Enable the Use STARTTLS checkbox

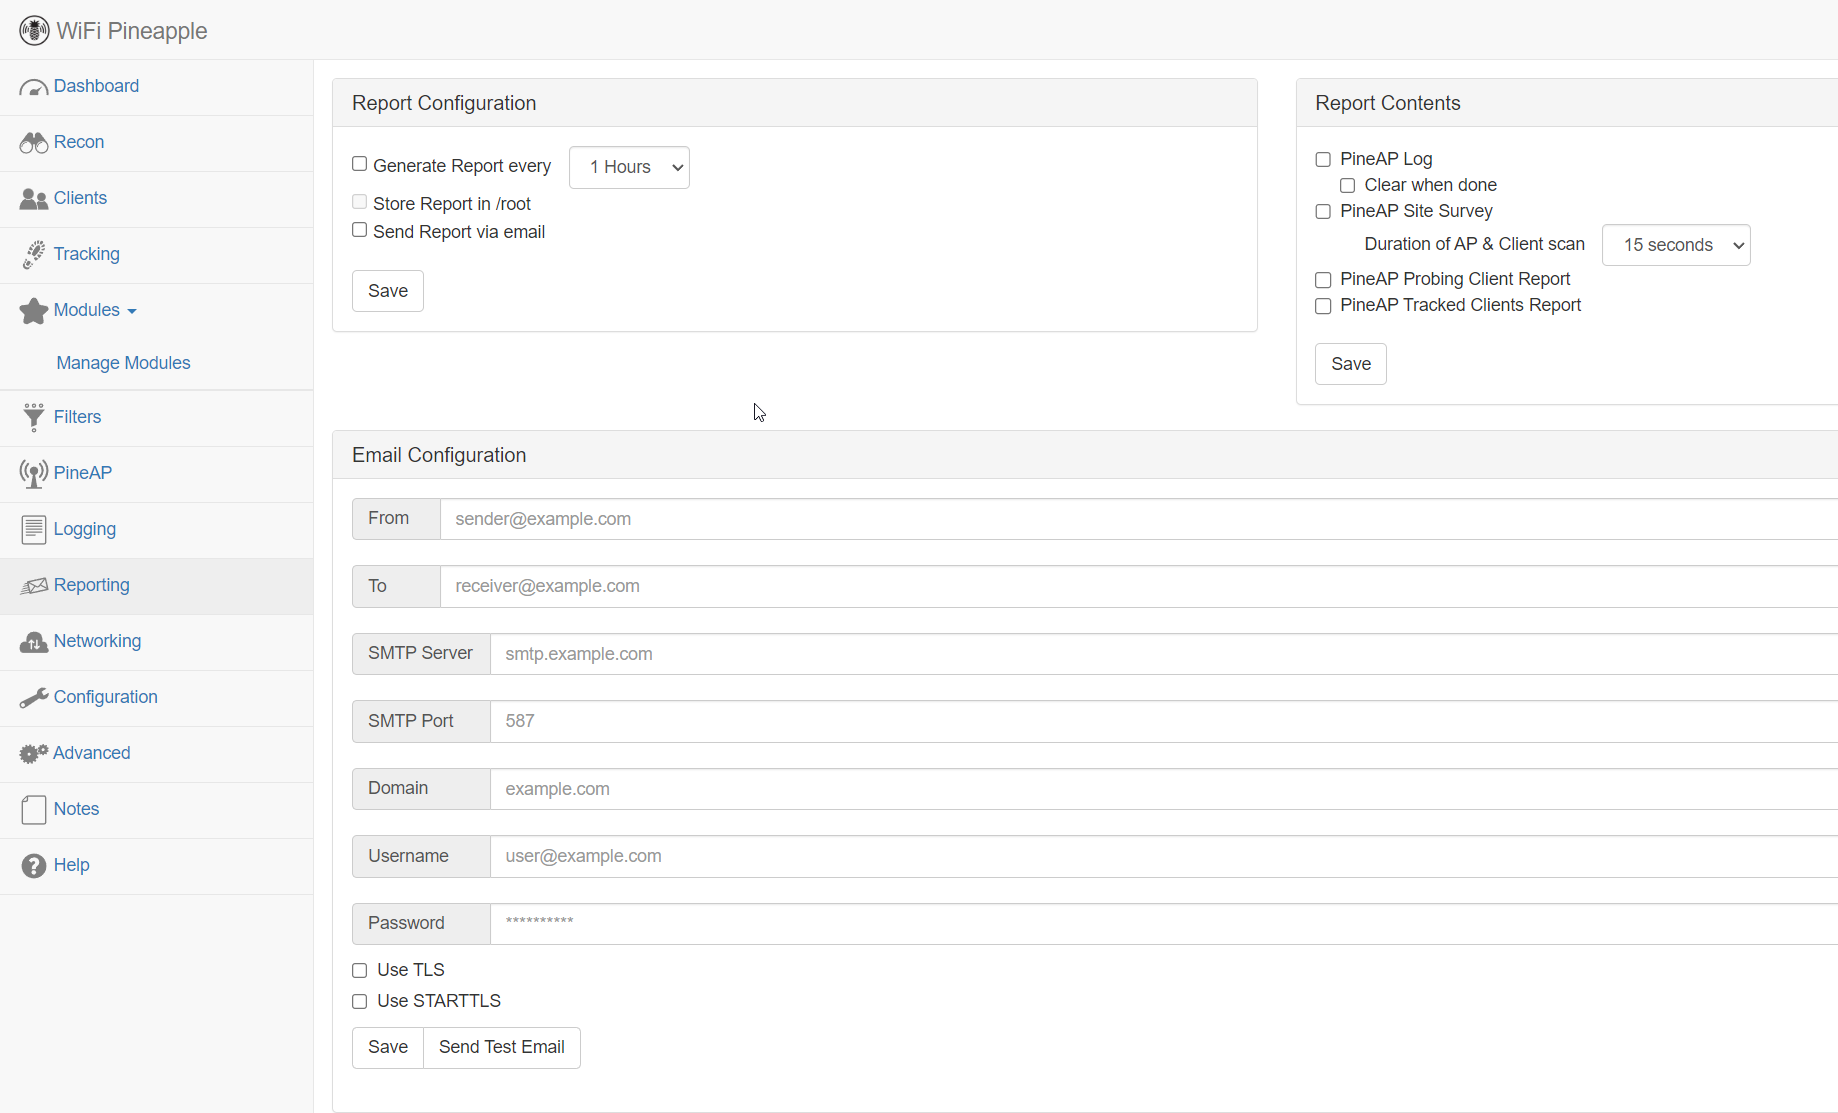(359, 1001)
